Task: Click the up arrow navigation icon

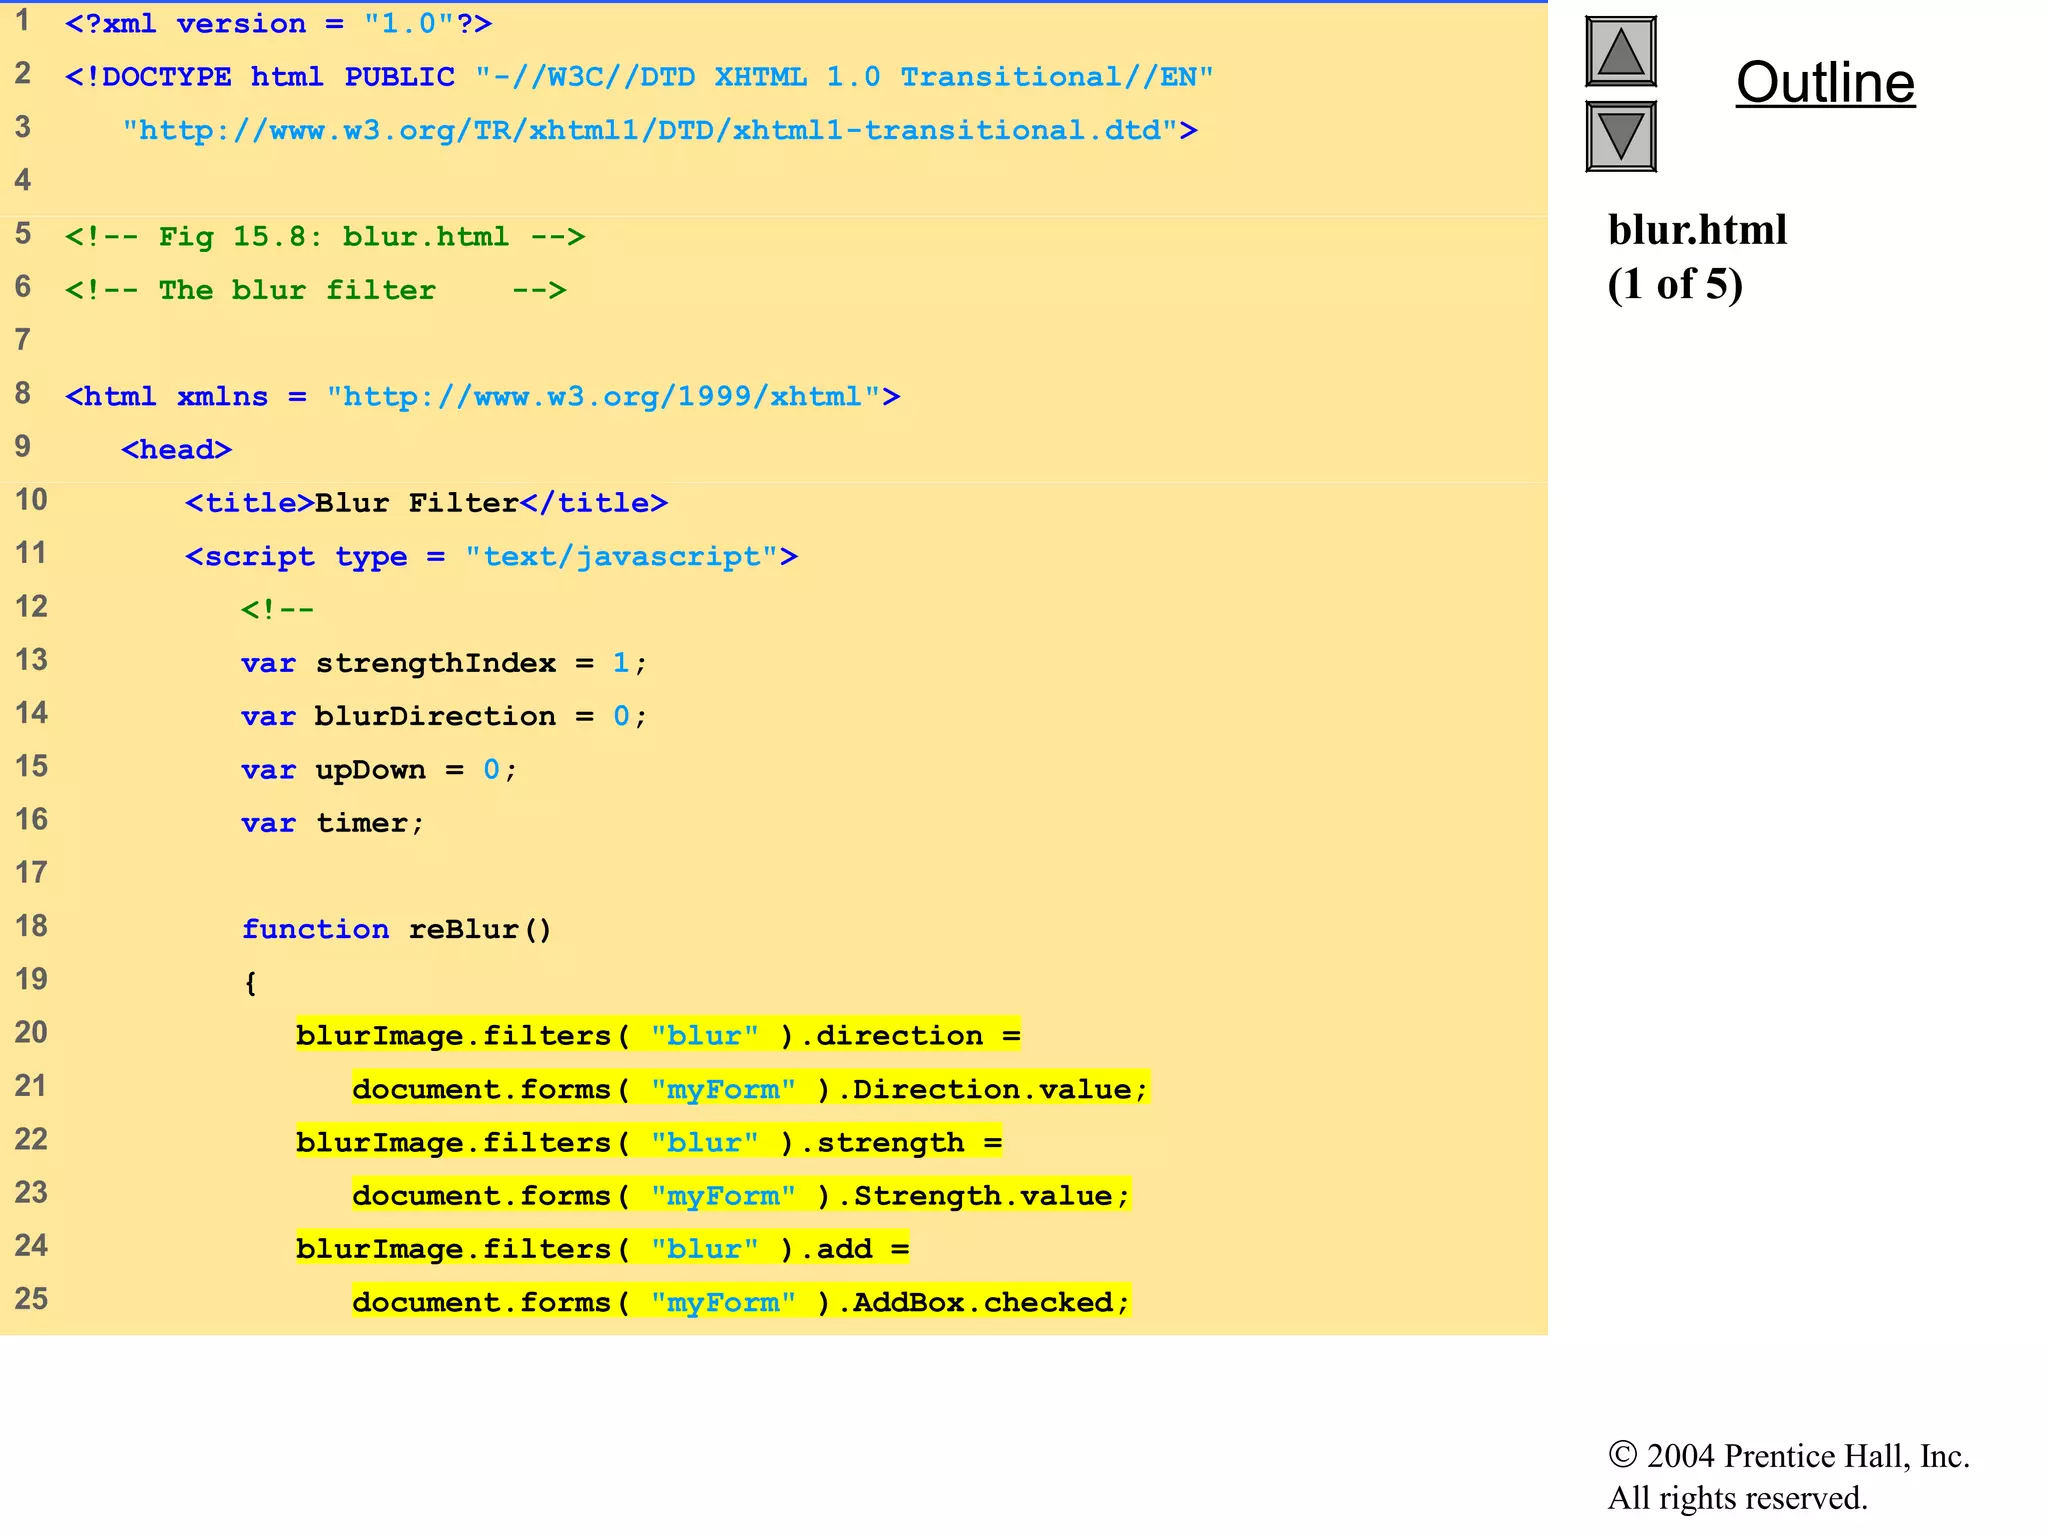Action: point(1620,52)
